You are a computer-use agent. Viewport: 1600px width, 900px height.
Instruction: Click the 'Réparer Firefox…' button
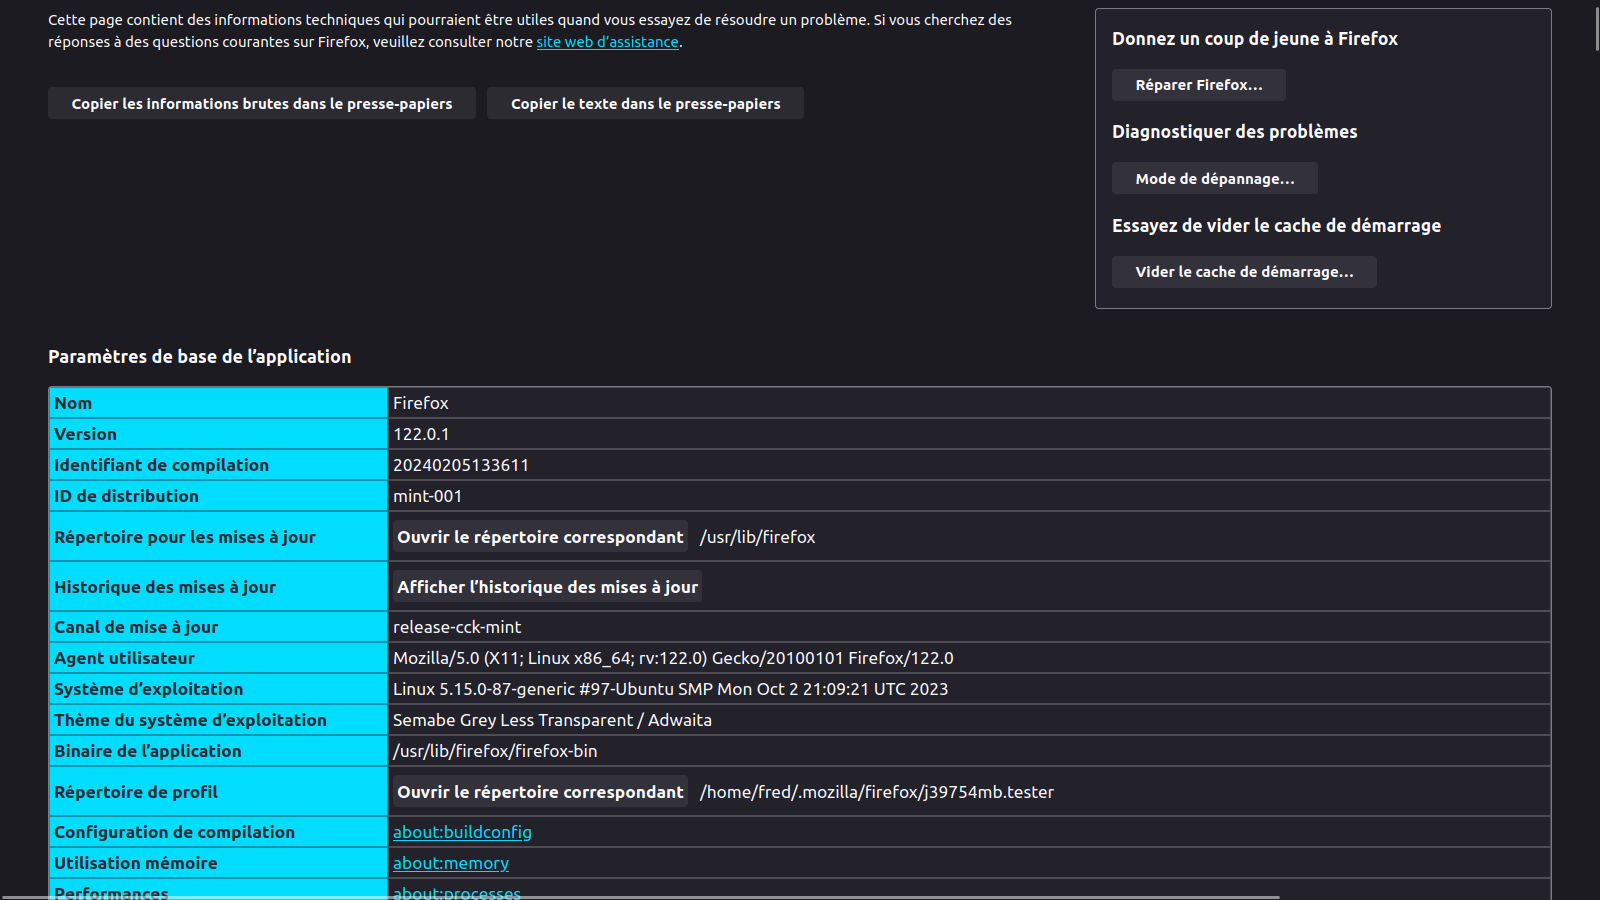pos(1199,85)
